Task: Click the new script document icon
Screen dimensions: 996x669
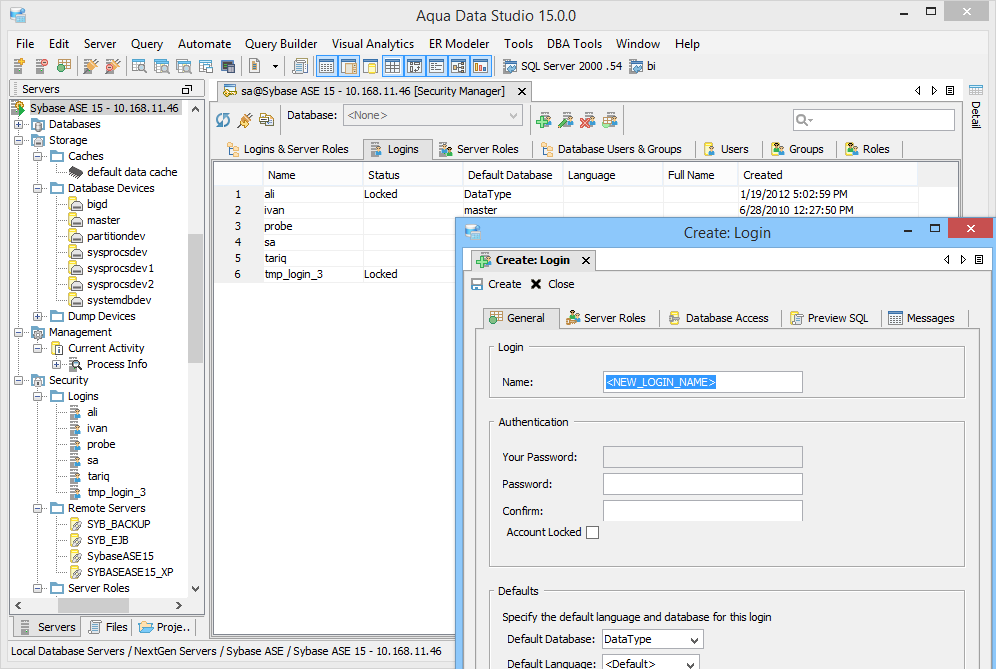Action: pos(255,65)
